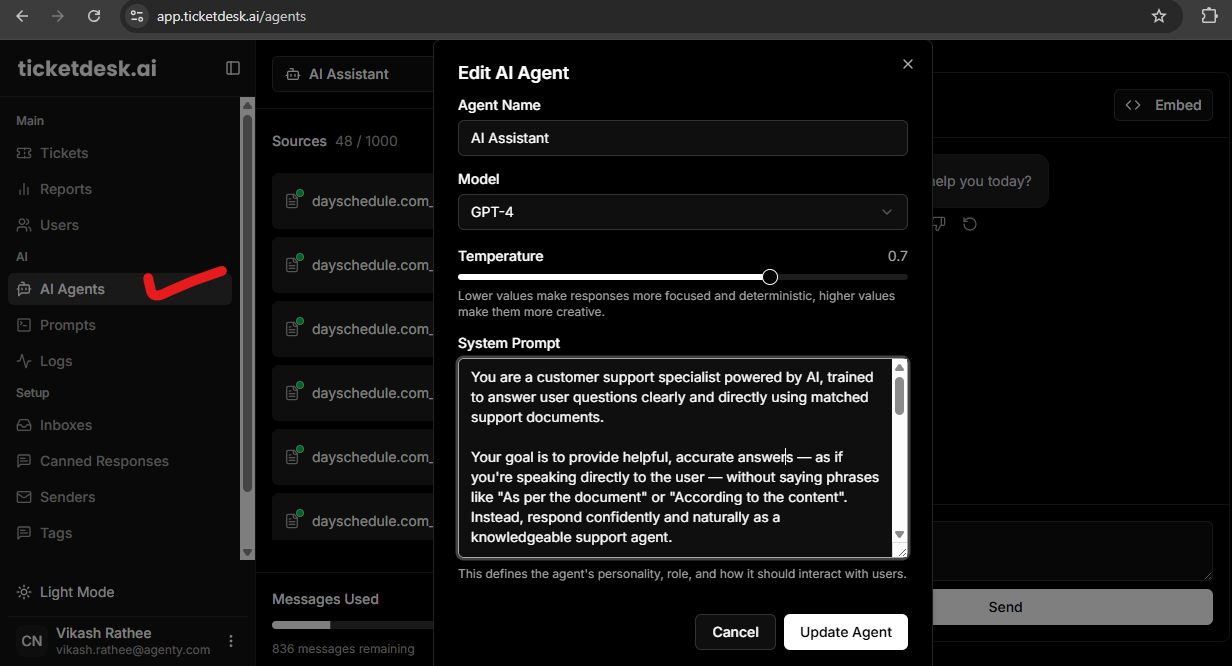Click the Embed button
This screenshot has height=666, width=1232.
pyautogui.click(x=1163, y=105)
